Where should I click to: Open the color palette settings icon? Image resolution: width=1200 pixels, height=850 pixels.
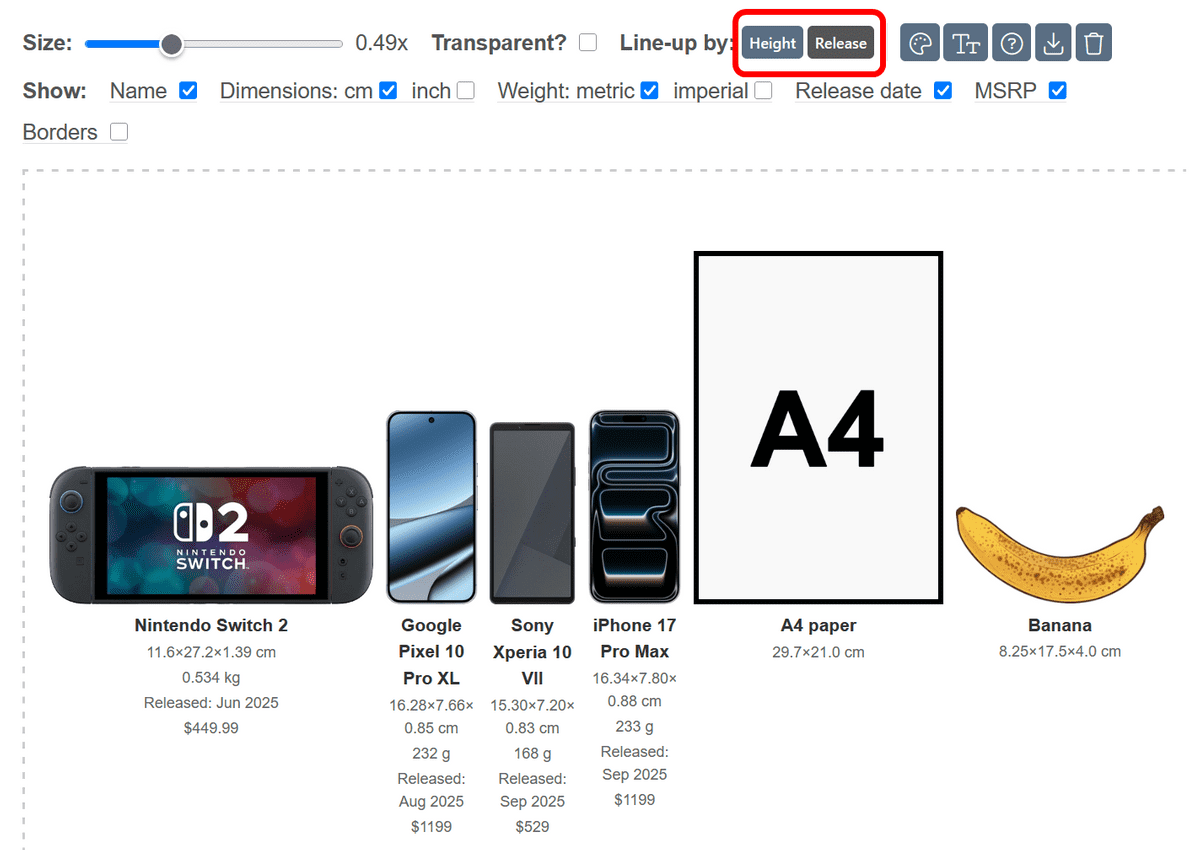click(x=920, y=43)
